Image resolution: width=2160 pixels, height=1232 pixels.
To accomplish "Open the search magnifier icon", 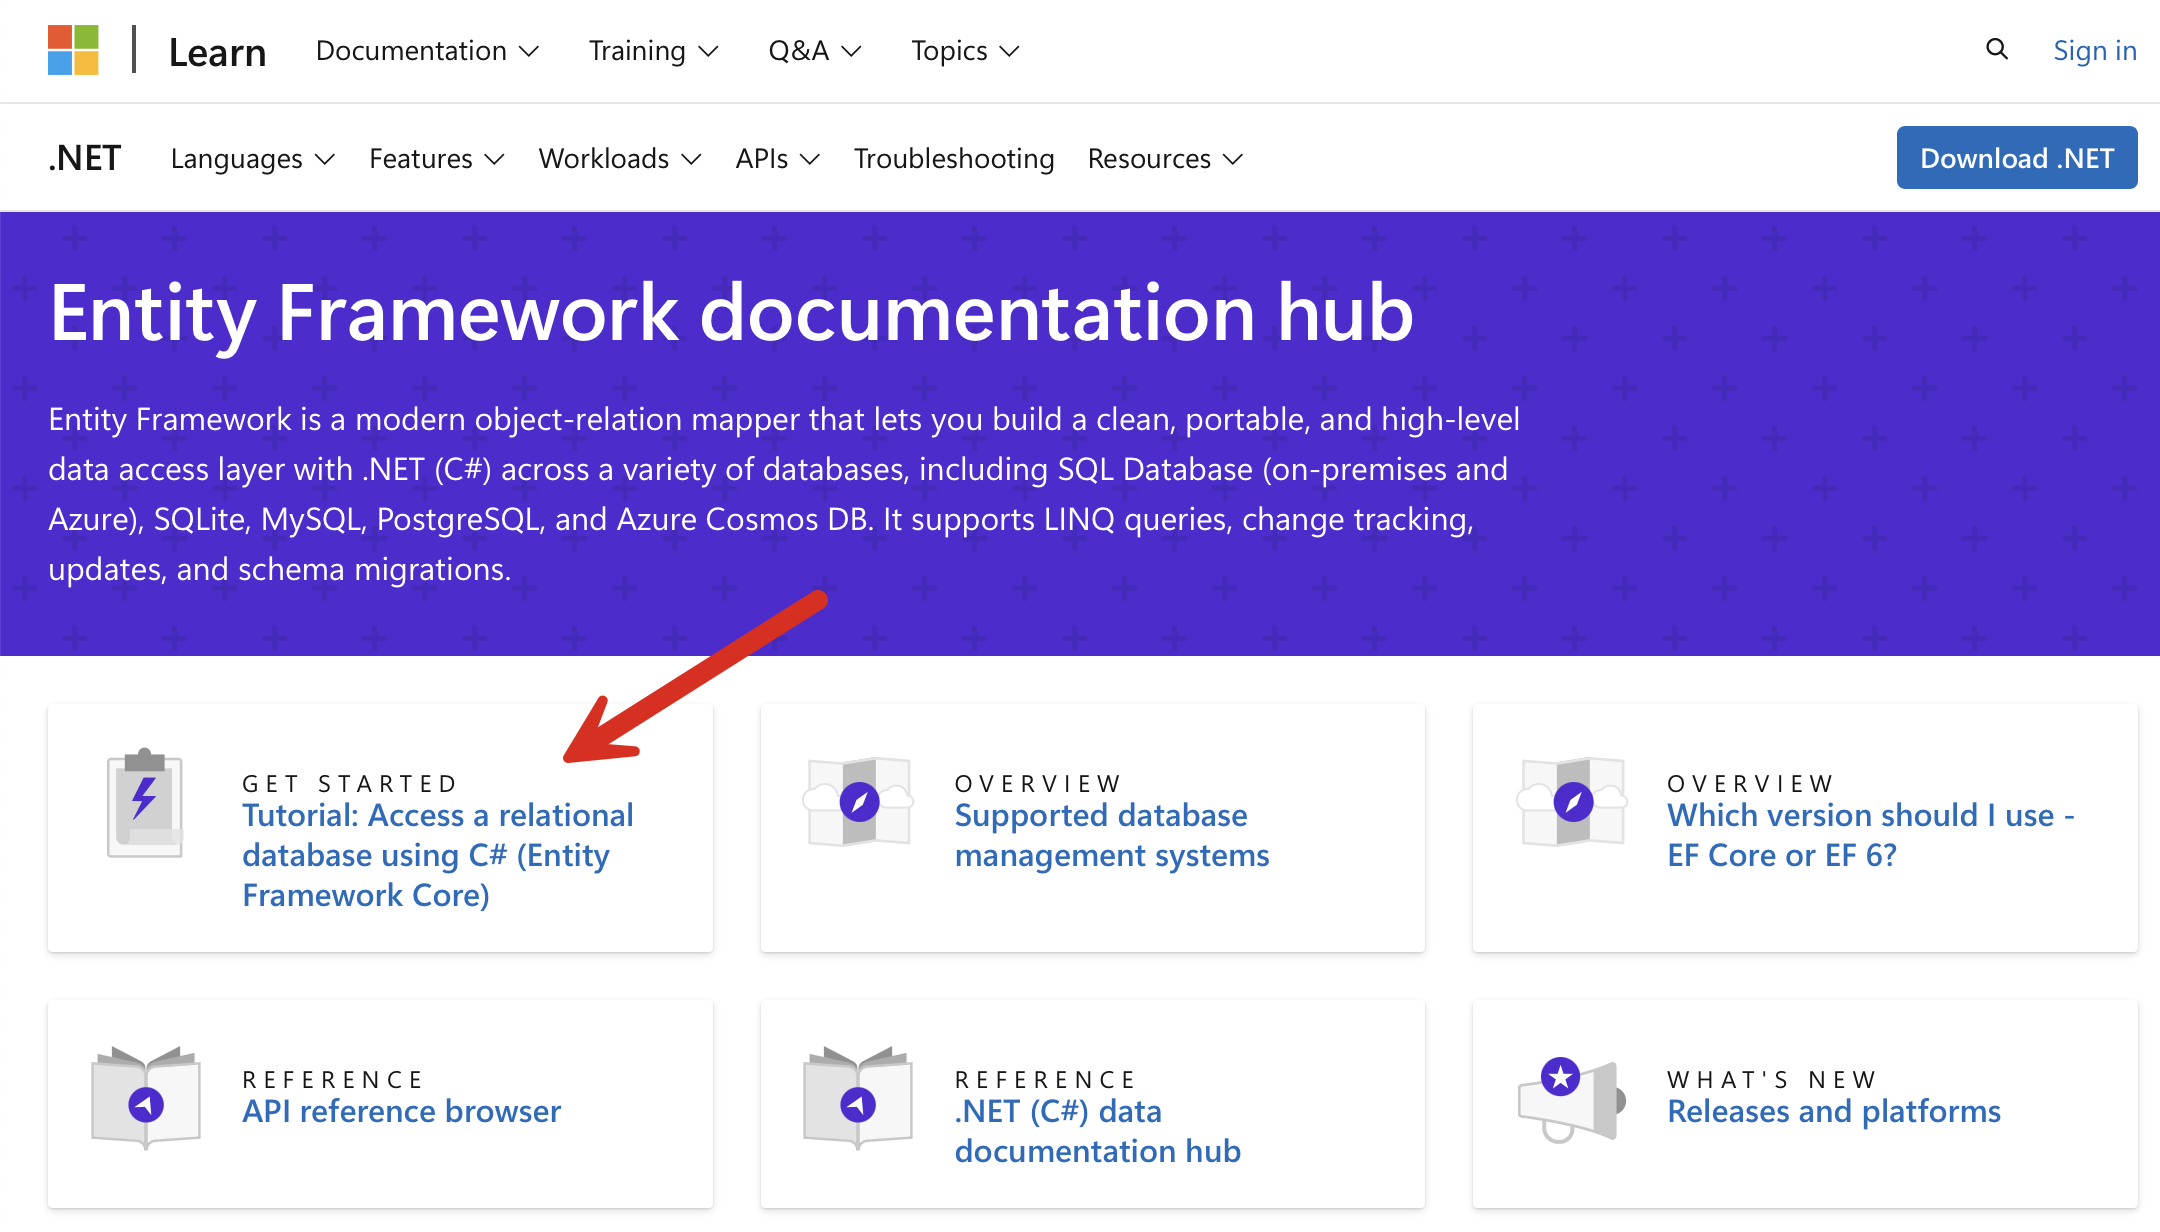I will click(1996, 49).
